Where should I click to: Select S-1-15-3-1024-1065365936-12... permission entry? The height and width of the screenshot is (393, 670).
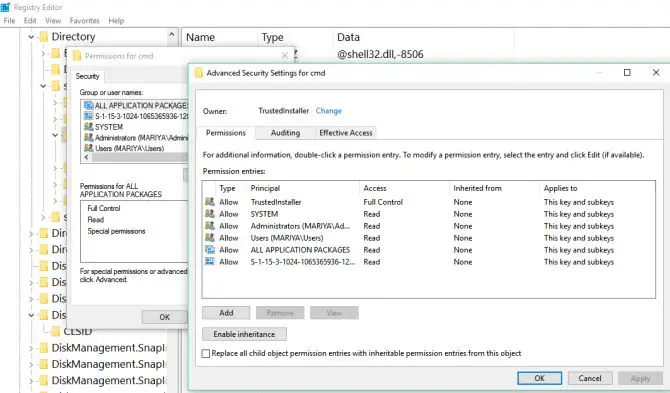tap(428, 261)
